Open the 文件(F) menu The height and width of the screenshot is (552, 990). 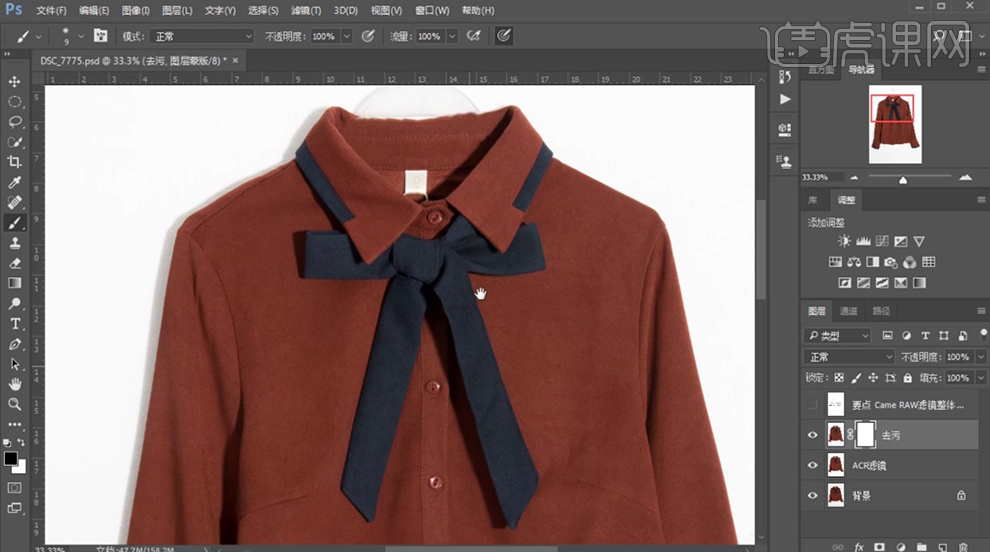(51, 10)
